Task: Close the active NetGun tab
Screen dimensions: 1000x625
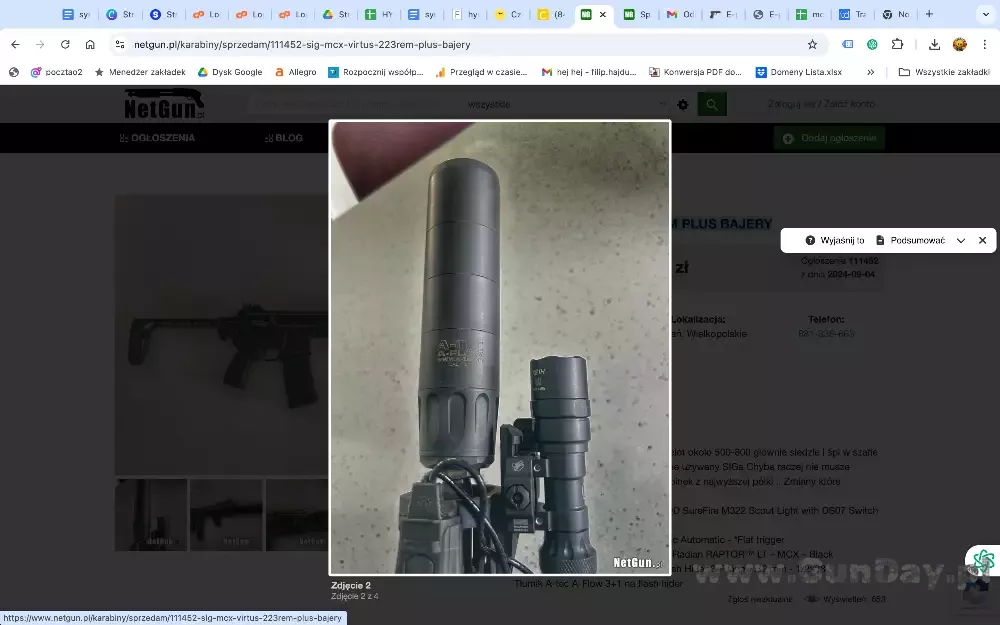Action: click(603, 14)
